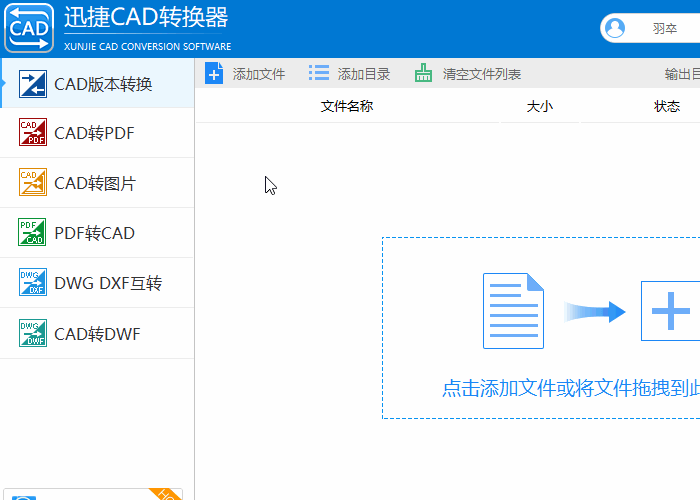Click the 迅捷CAD转换器 title text

(146, 17)
